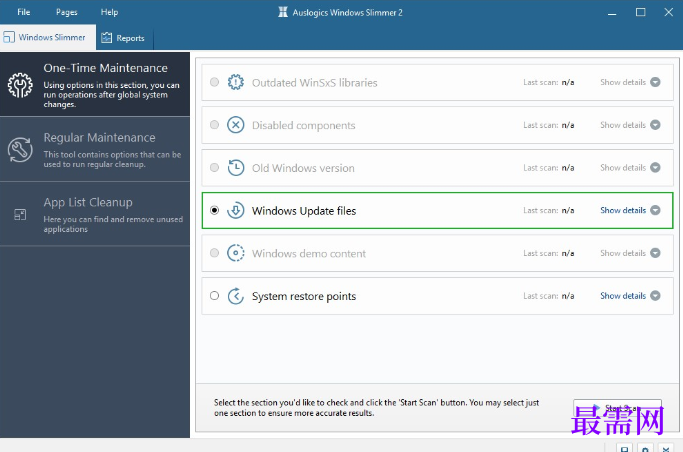The image size is (683, 452).
Task: Select the Disabled components radio button
Action: pos(214,125)
